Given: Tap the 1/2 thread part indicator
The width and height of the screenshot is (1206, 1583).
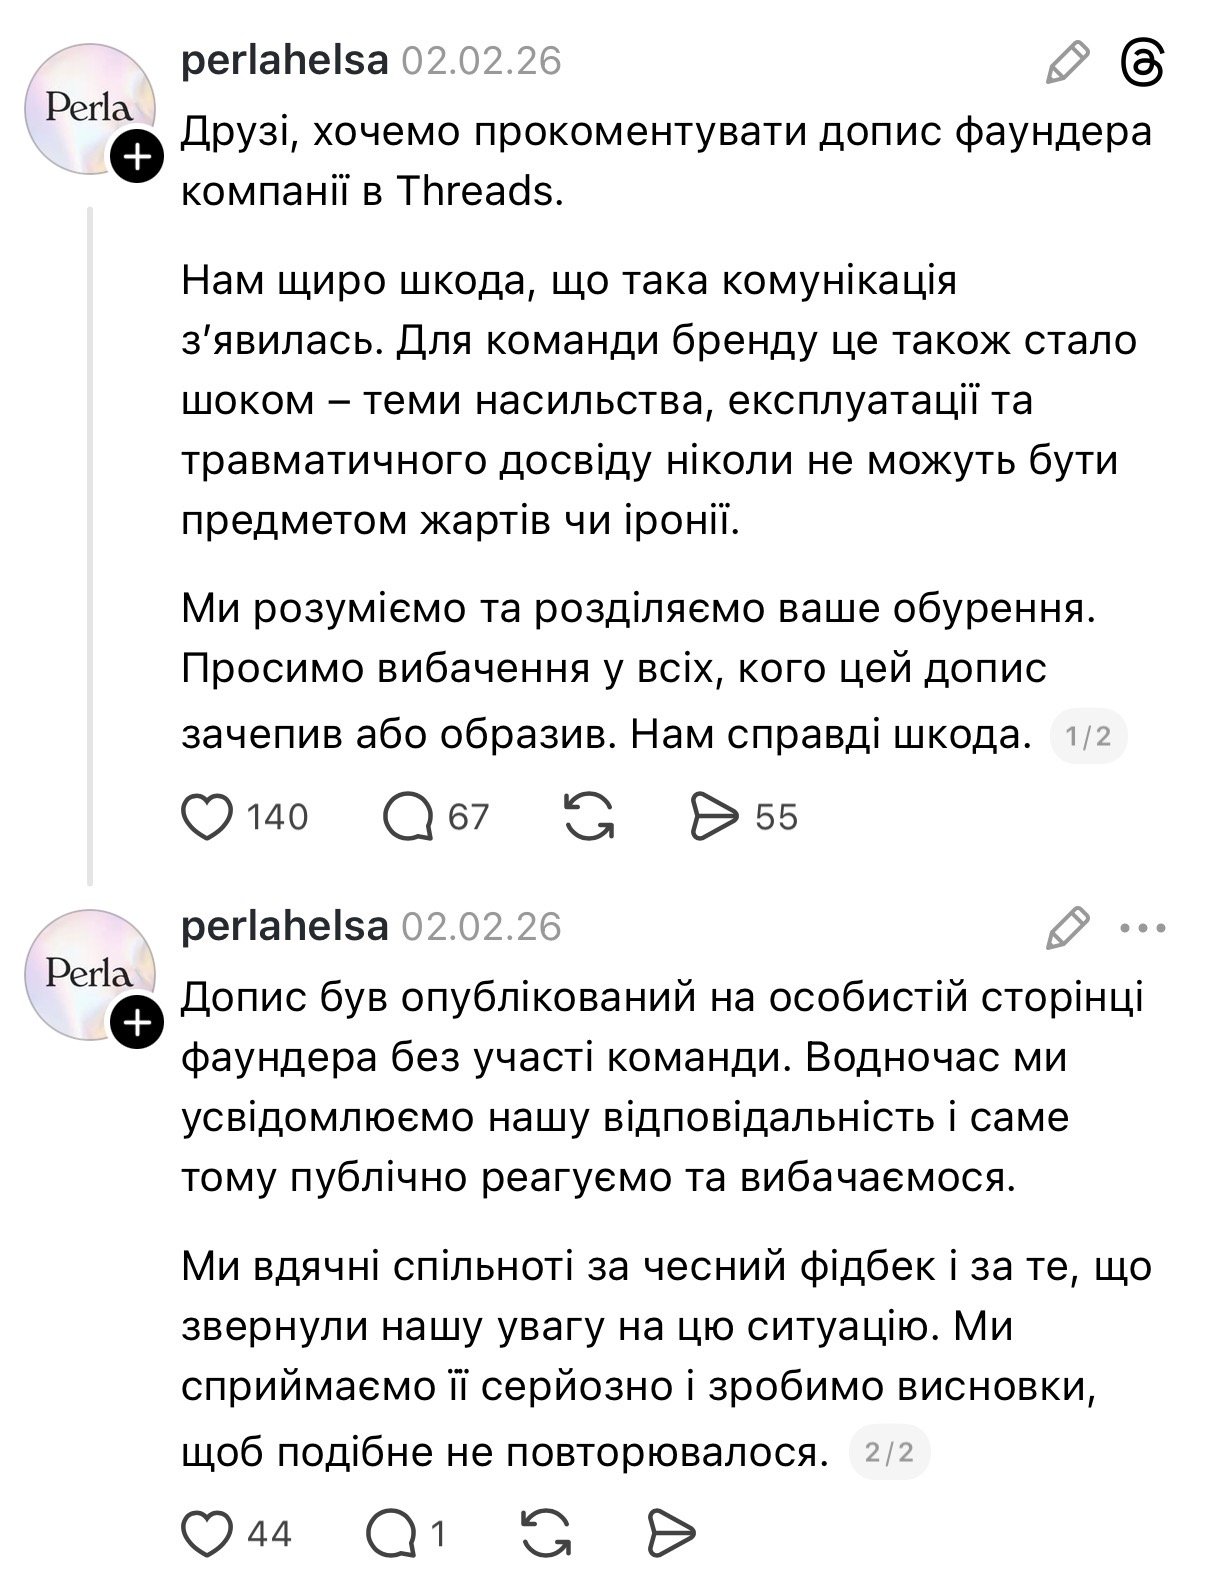Looking at the screenshot, I should [x=1089, y=737].
